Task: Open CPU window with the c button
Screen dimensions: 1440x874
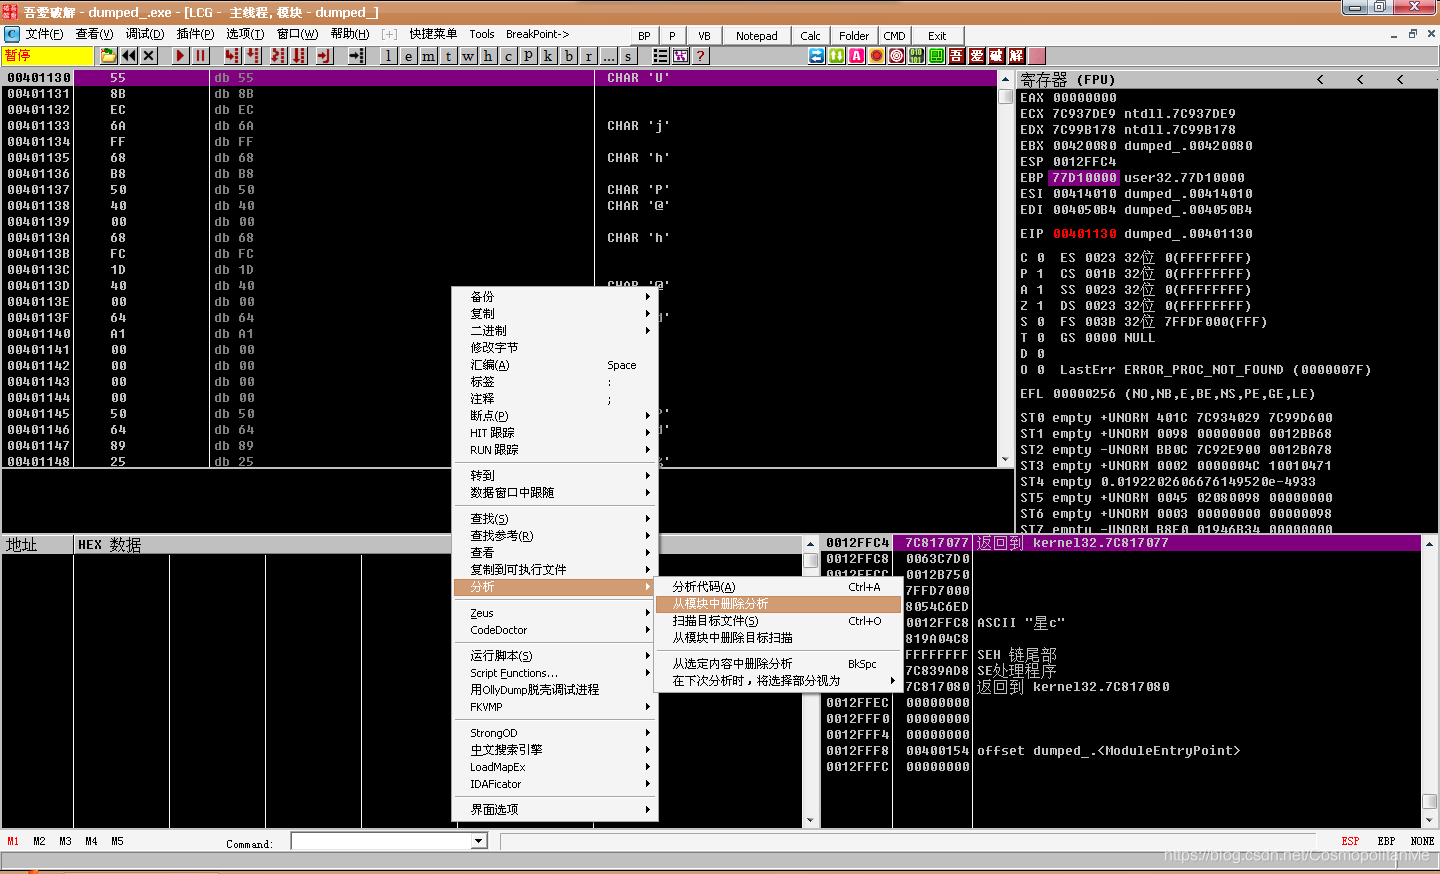Action: click(x=508, y=56)
